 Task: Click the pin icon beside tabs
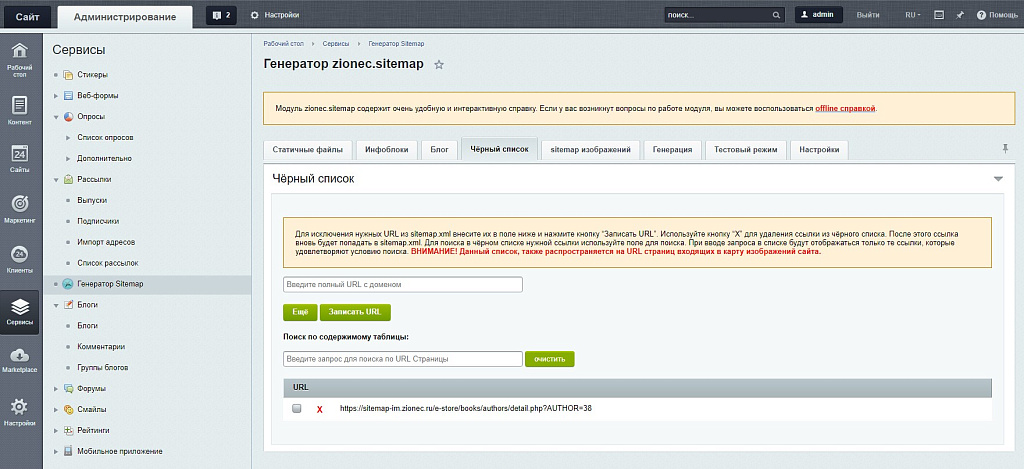(1005, 148)
